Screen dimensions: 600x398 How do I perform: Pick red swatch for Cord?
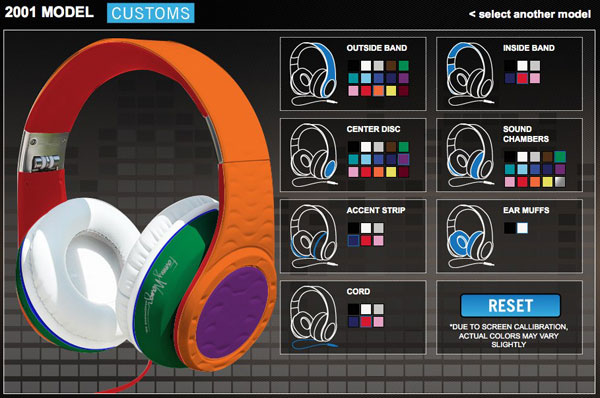(x=366, y=322)
